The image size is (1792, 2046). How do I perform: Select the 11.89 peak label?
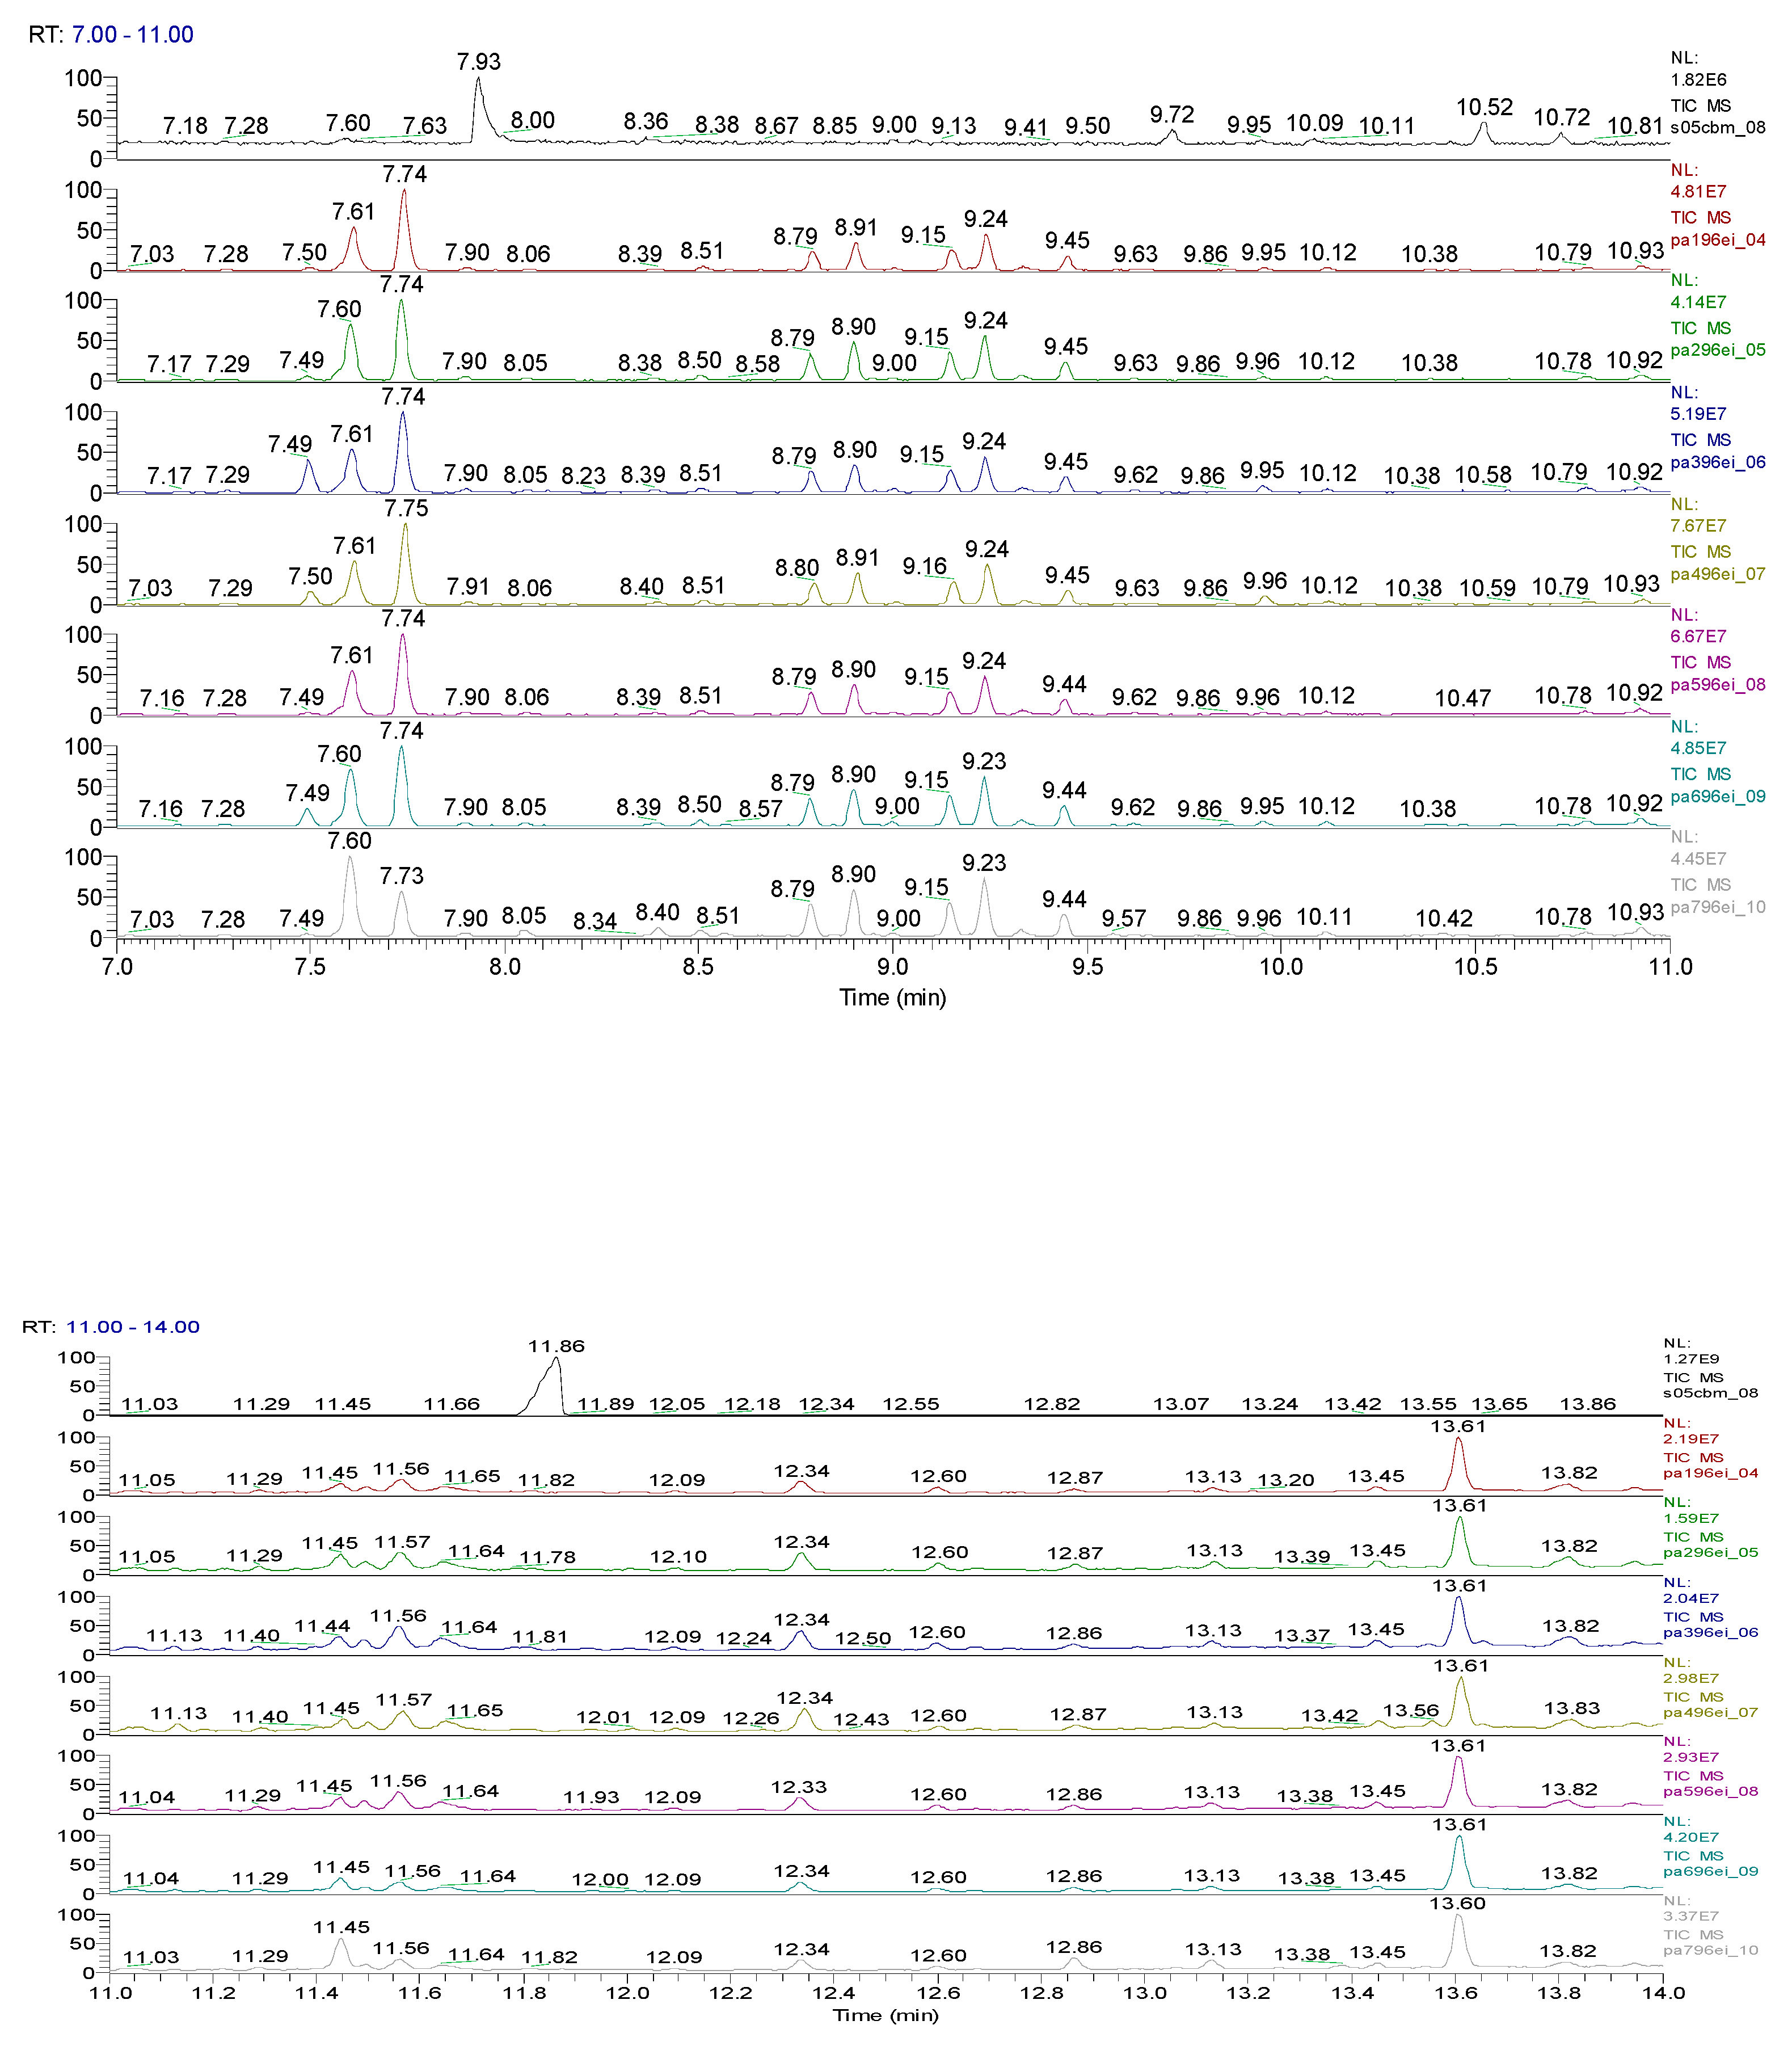[x=606, y=1404]
